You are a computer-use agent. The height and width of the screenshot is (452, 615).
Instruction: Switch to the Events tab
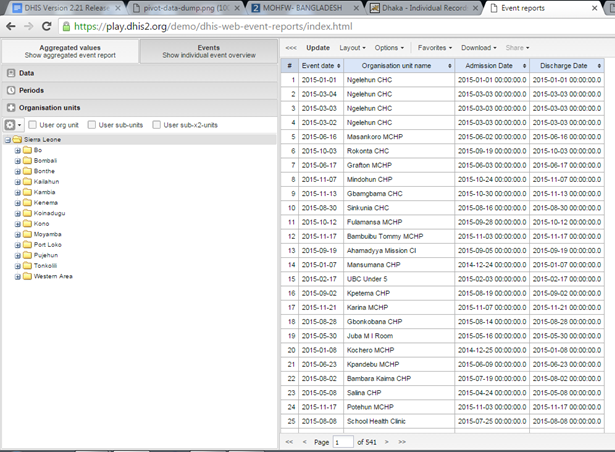tap(208, 52)
